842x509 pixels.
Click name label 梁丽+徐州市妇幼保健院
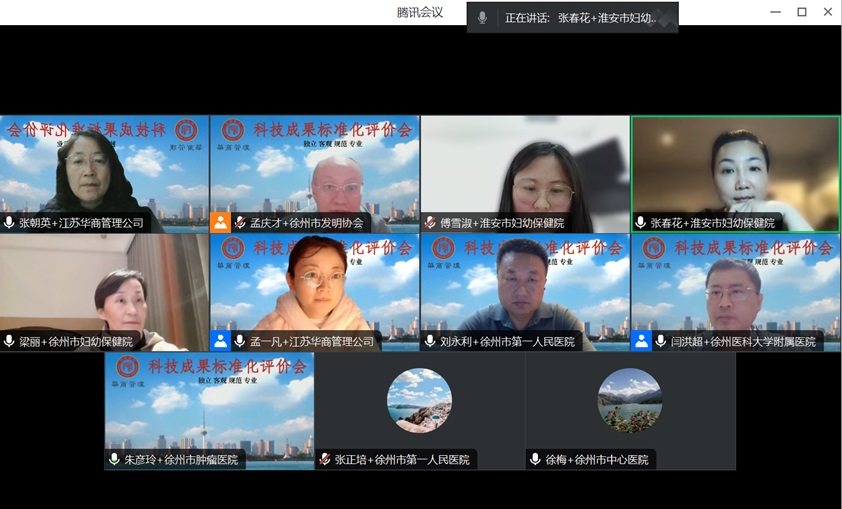pyautogui.click(x=76, y=341)
